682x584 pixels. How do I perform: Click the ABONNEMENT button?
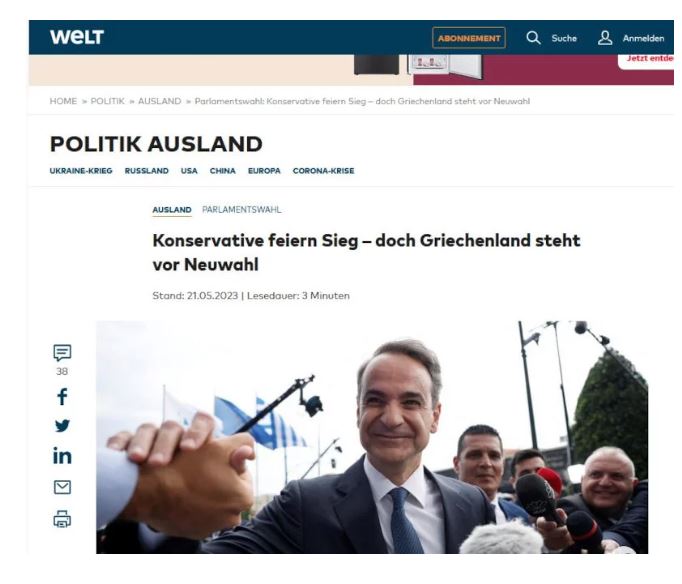(x=469, y=38)
